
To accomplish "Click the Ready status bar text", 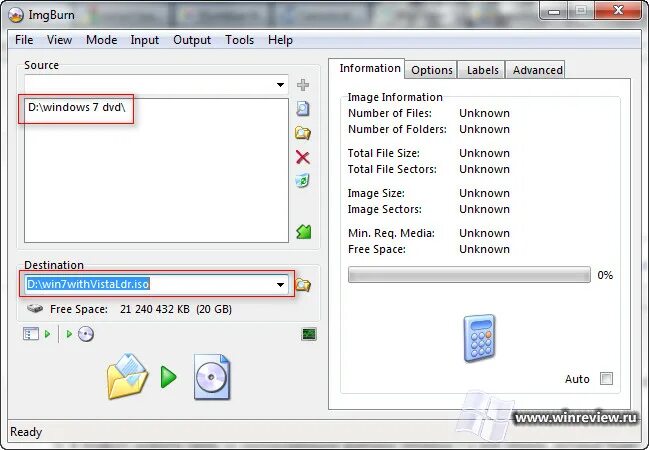I will tap(26, 432).
